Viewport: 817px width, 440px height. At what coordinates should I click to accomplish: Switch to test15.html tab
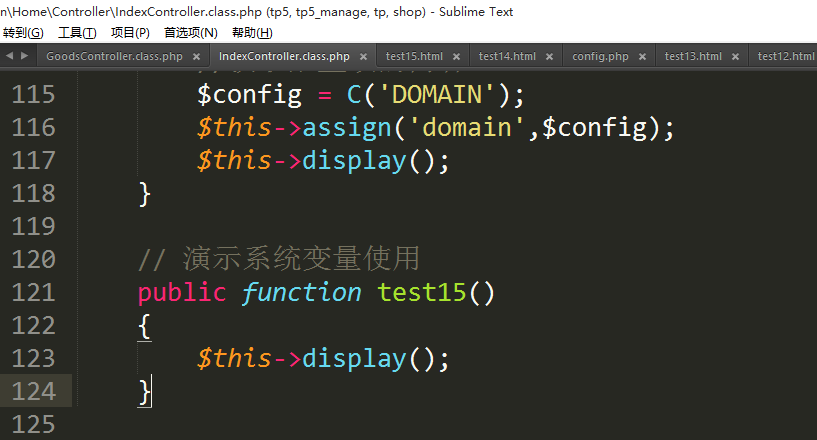point(414,56)
